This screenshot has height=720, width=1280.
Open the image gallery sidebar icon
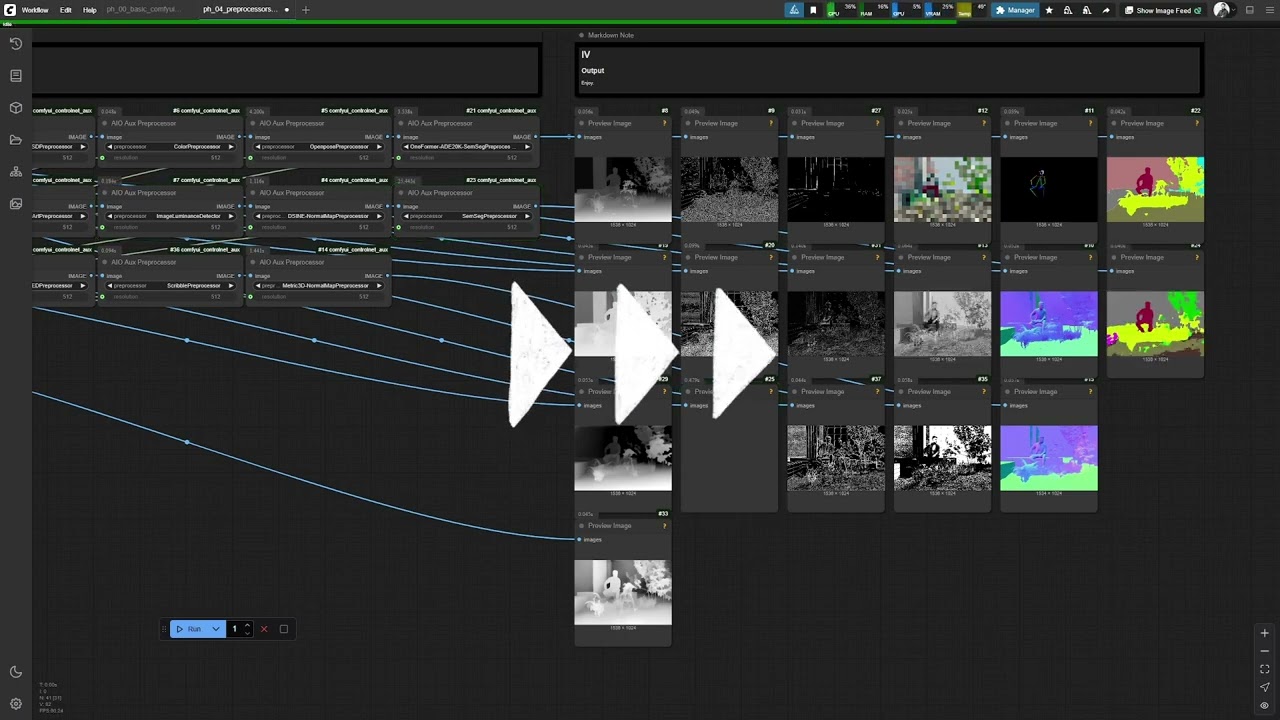pyautogui.click(x=16, y=204)
